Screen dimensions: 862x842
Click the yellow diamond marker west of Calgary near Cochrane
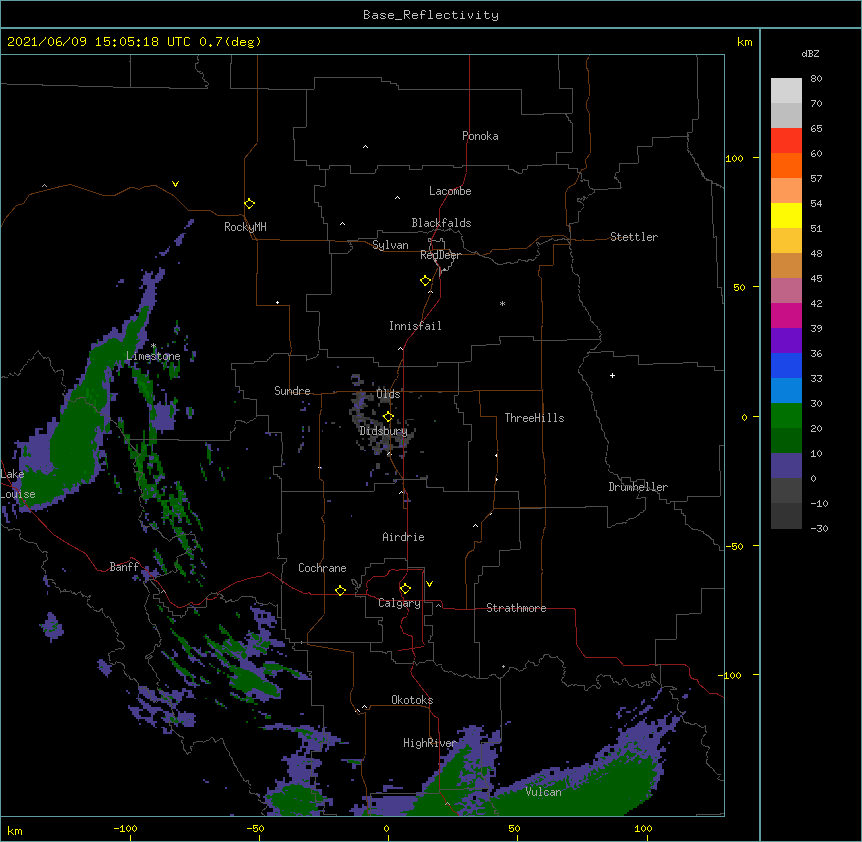click(x=340, y=590)
